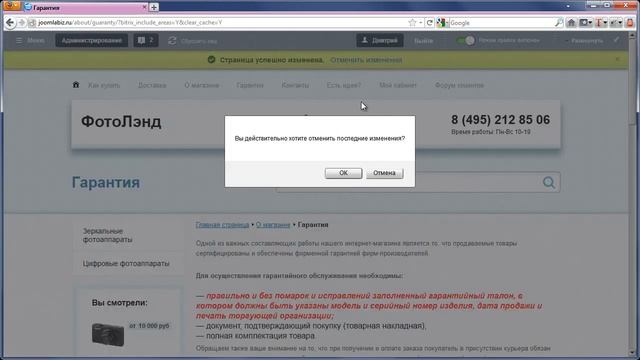640x360 pixels.
Task: Click the browser forward arrow button
Action: pos(22,23)
